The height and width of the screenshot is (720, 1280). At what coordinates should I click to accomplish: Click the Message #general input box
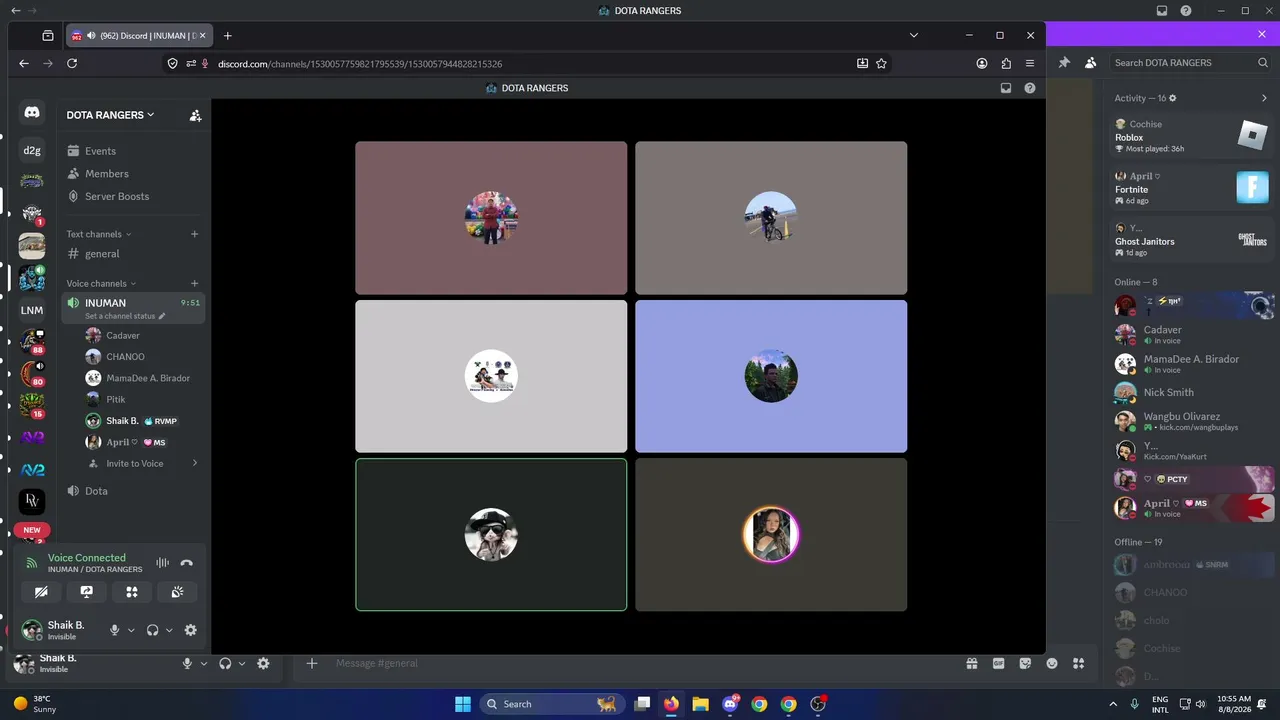pos(640,663)
